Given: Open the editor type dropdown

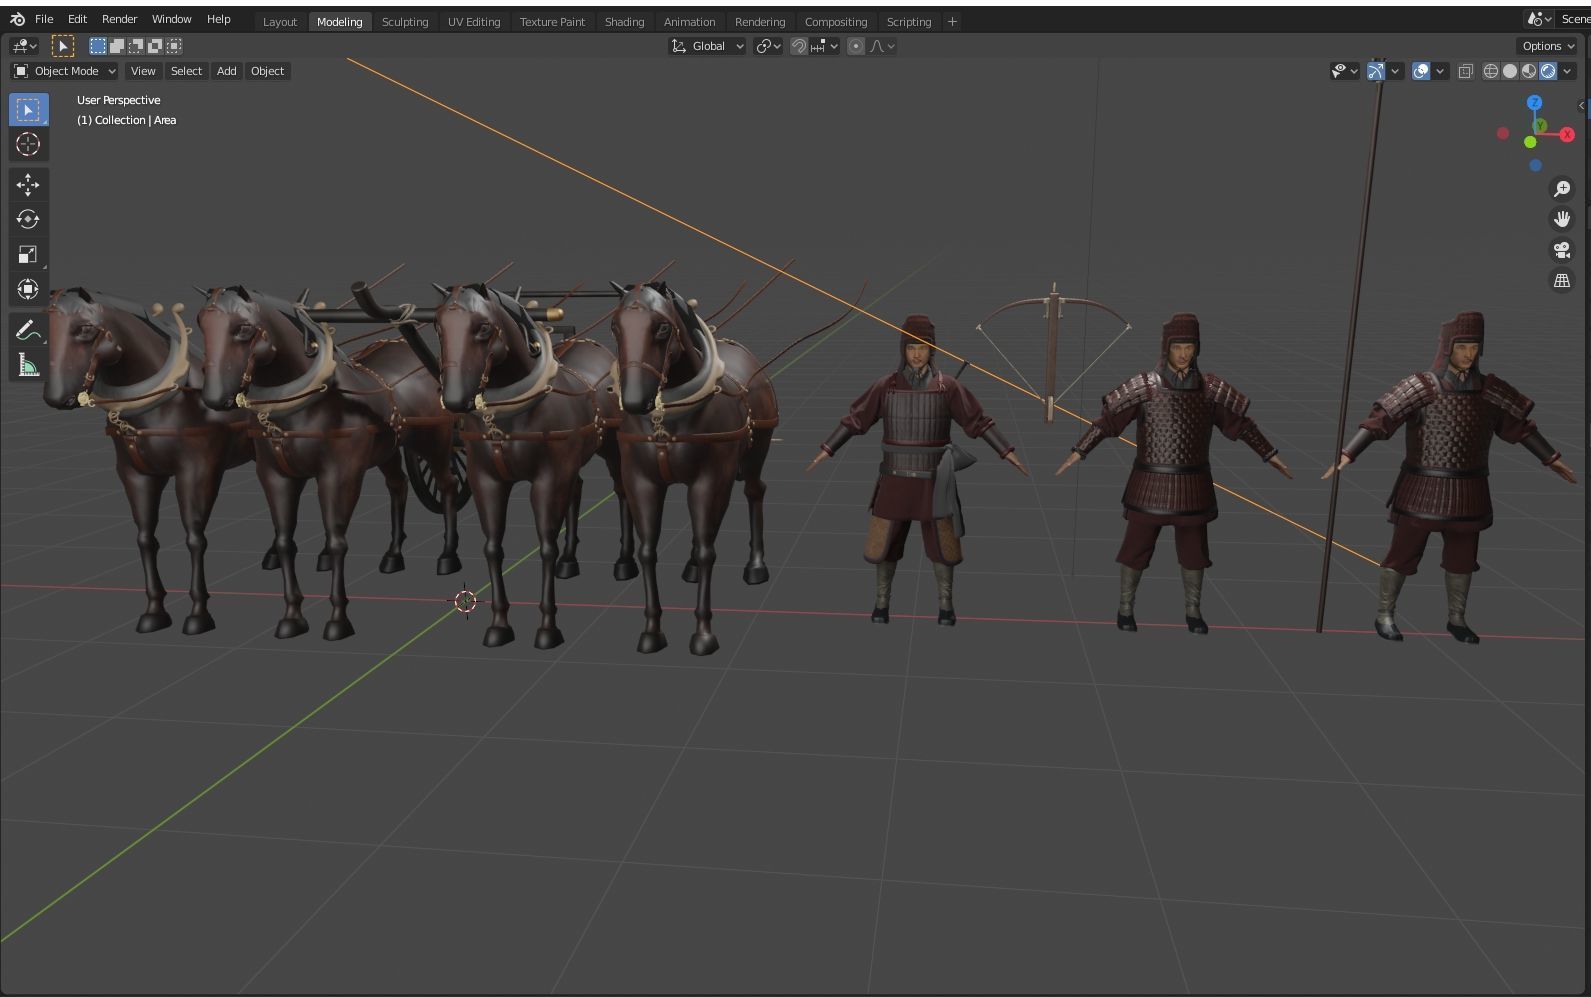Looking at the screenshot, I should click(24, 46).
